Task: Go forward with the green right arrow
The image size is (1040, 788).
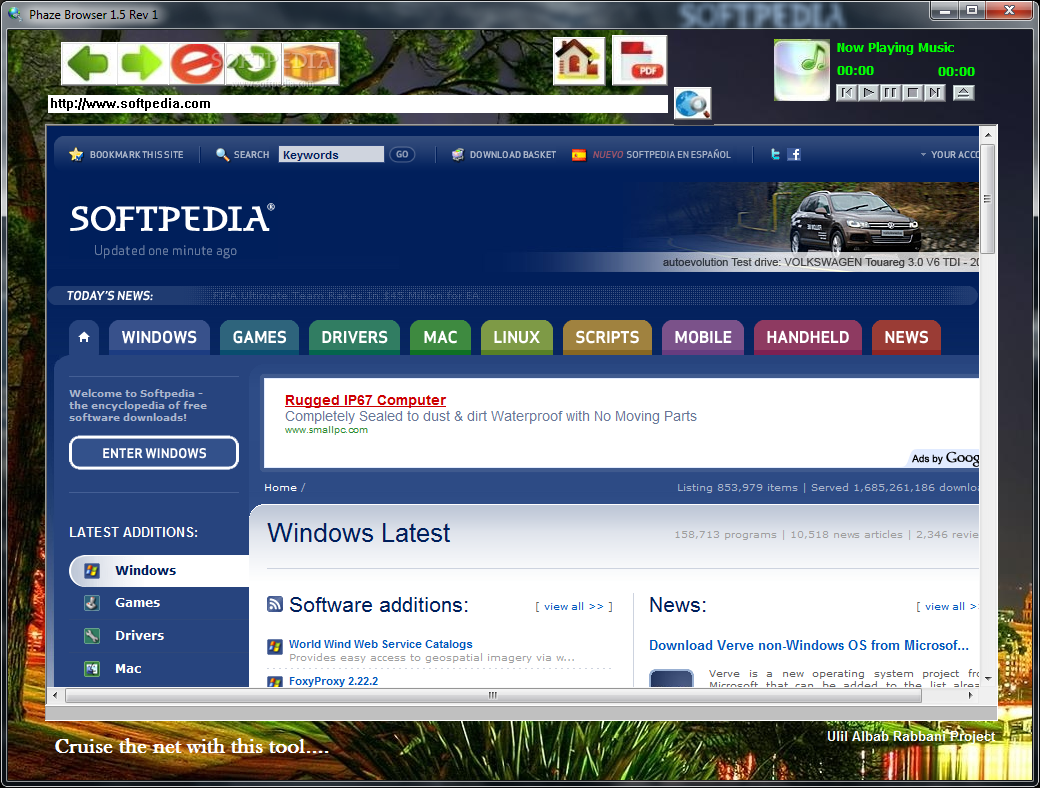Action: click(143, 63)
